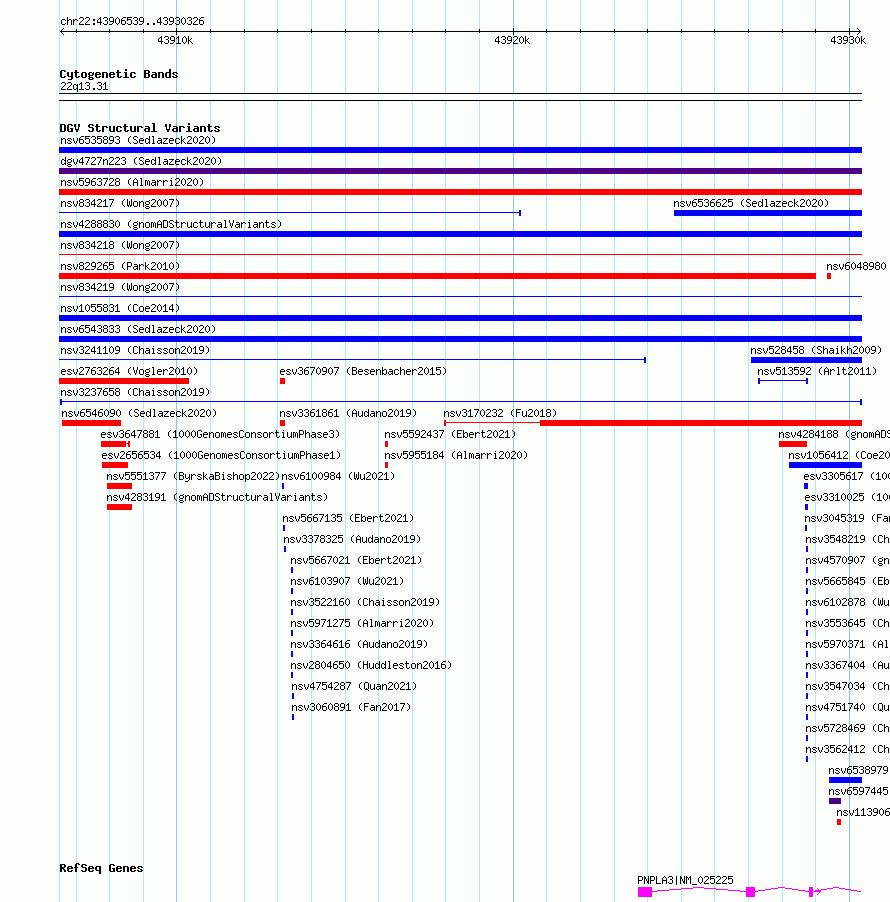Viewport: 890px width, 902px height.
Task: Select the 22q13.31 cytogenetic band label
Action: [x=84, y=86]
